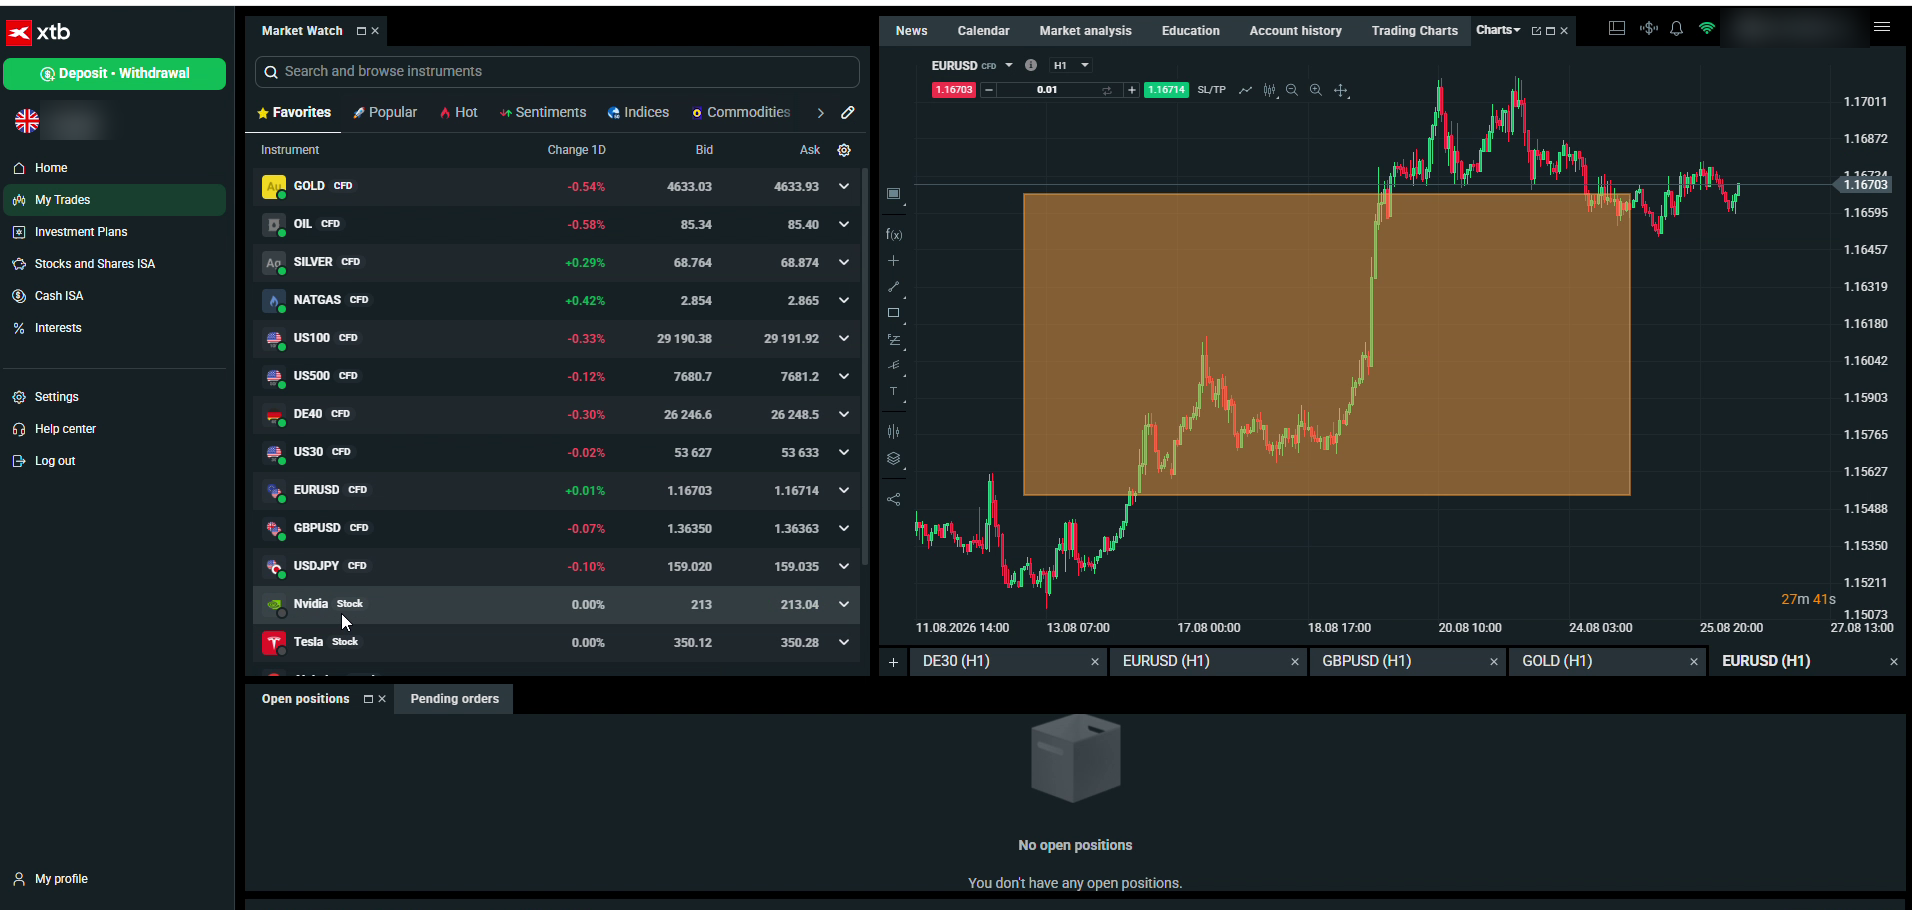This screenshot has width=1912, height=910.
Task: Increase volume with plus button
Action: (1131, 90)
